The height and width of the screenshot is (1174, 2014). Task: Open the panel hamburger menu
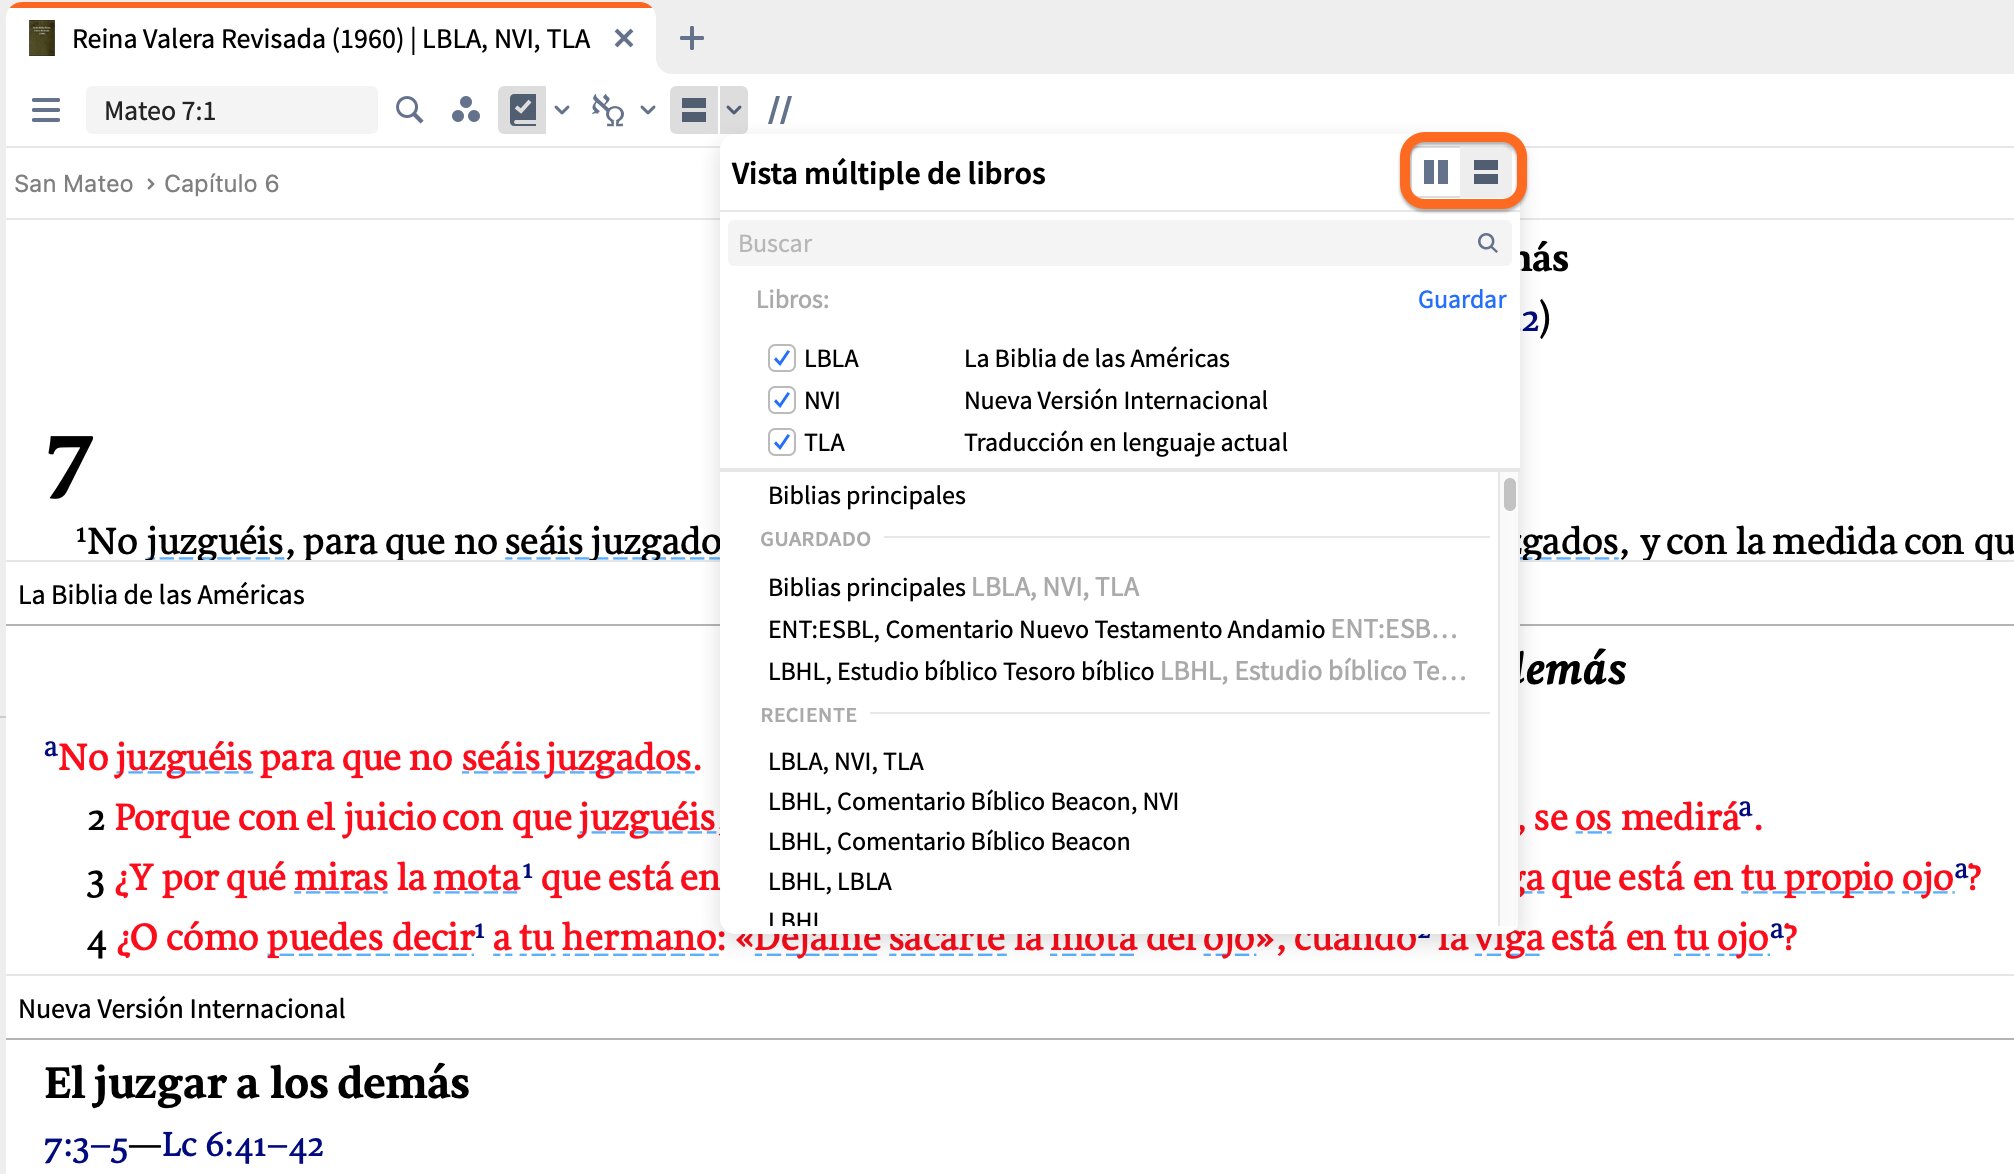(x=46, y=110)
